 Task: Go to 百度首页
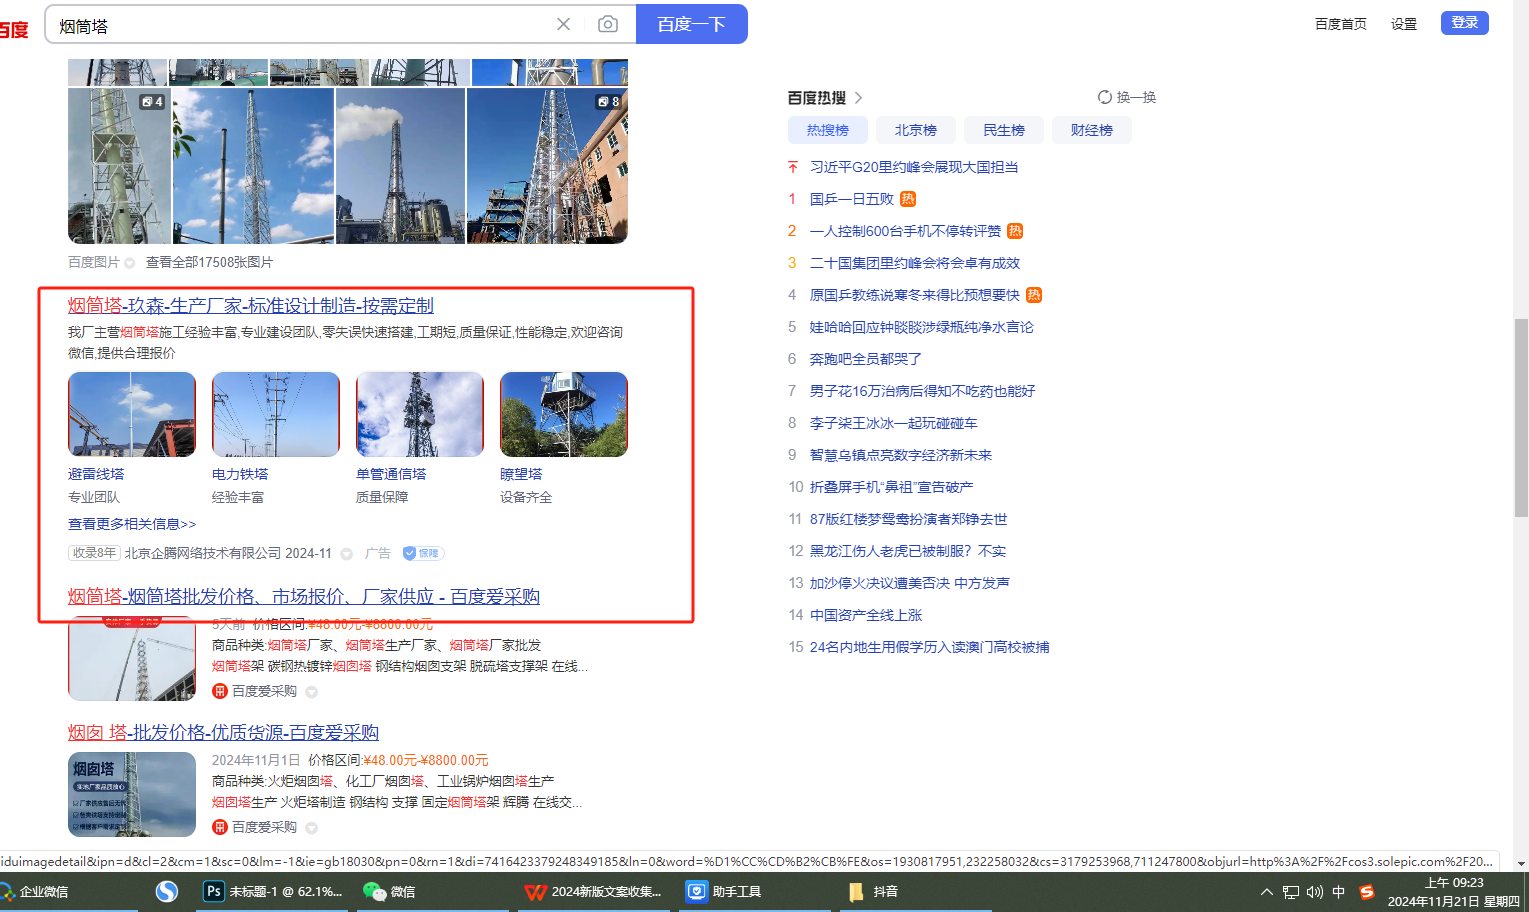coord(1341,24)
